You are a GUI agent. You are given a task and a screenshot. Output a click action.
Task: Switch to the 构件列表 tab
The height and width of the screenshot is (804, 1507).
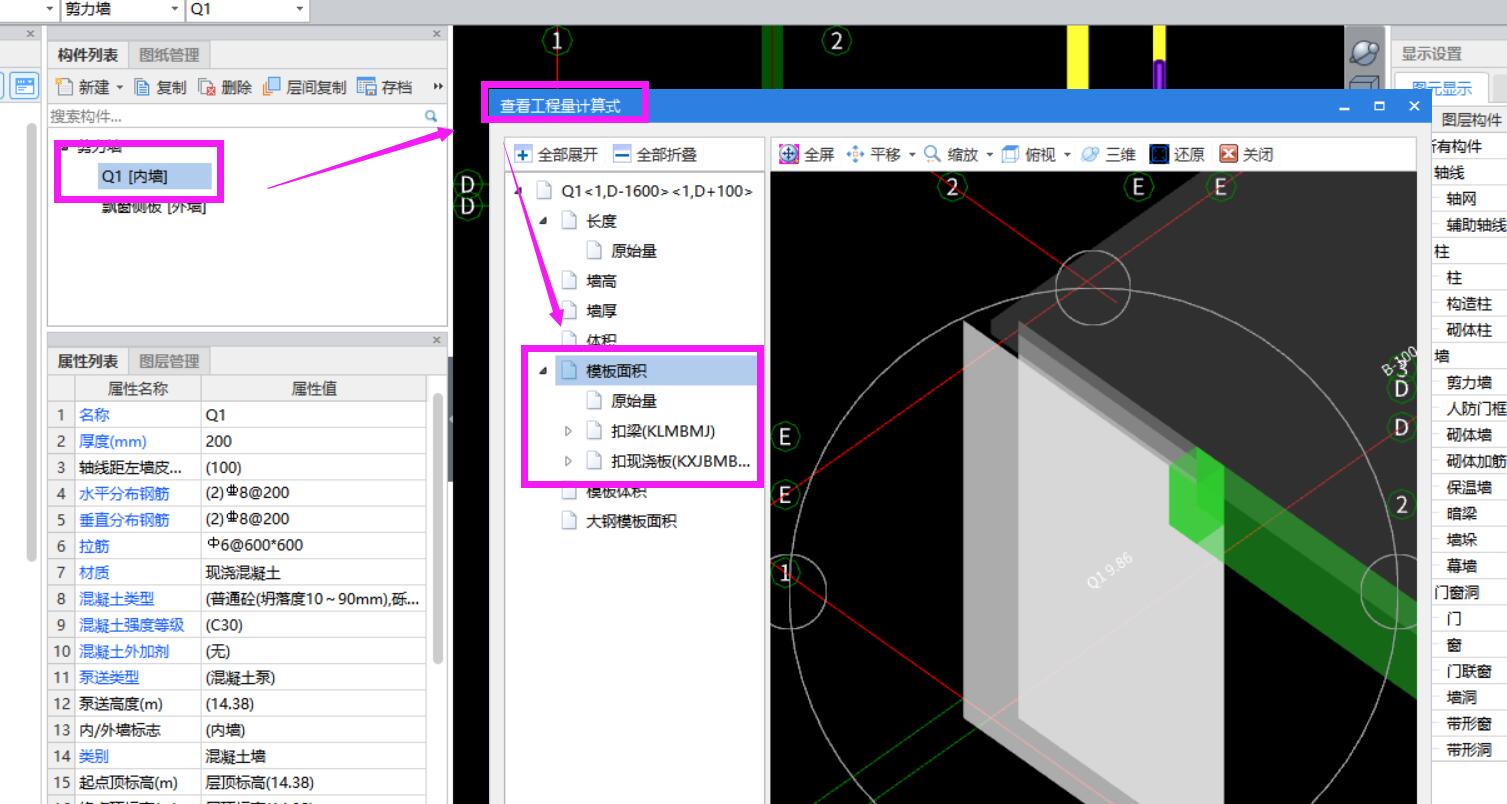[89, 55]
